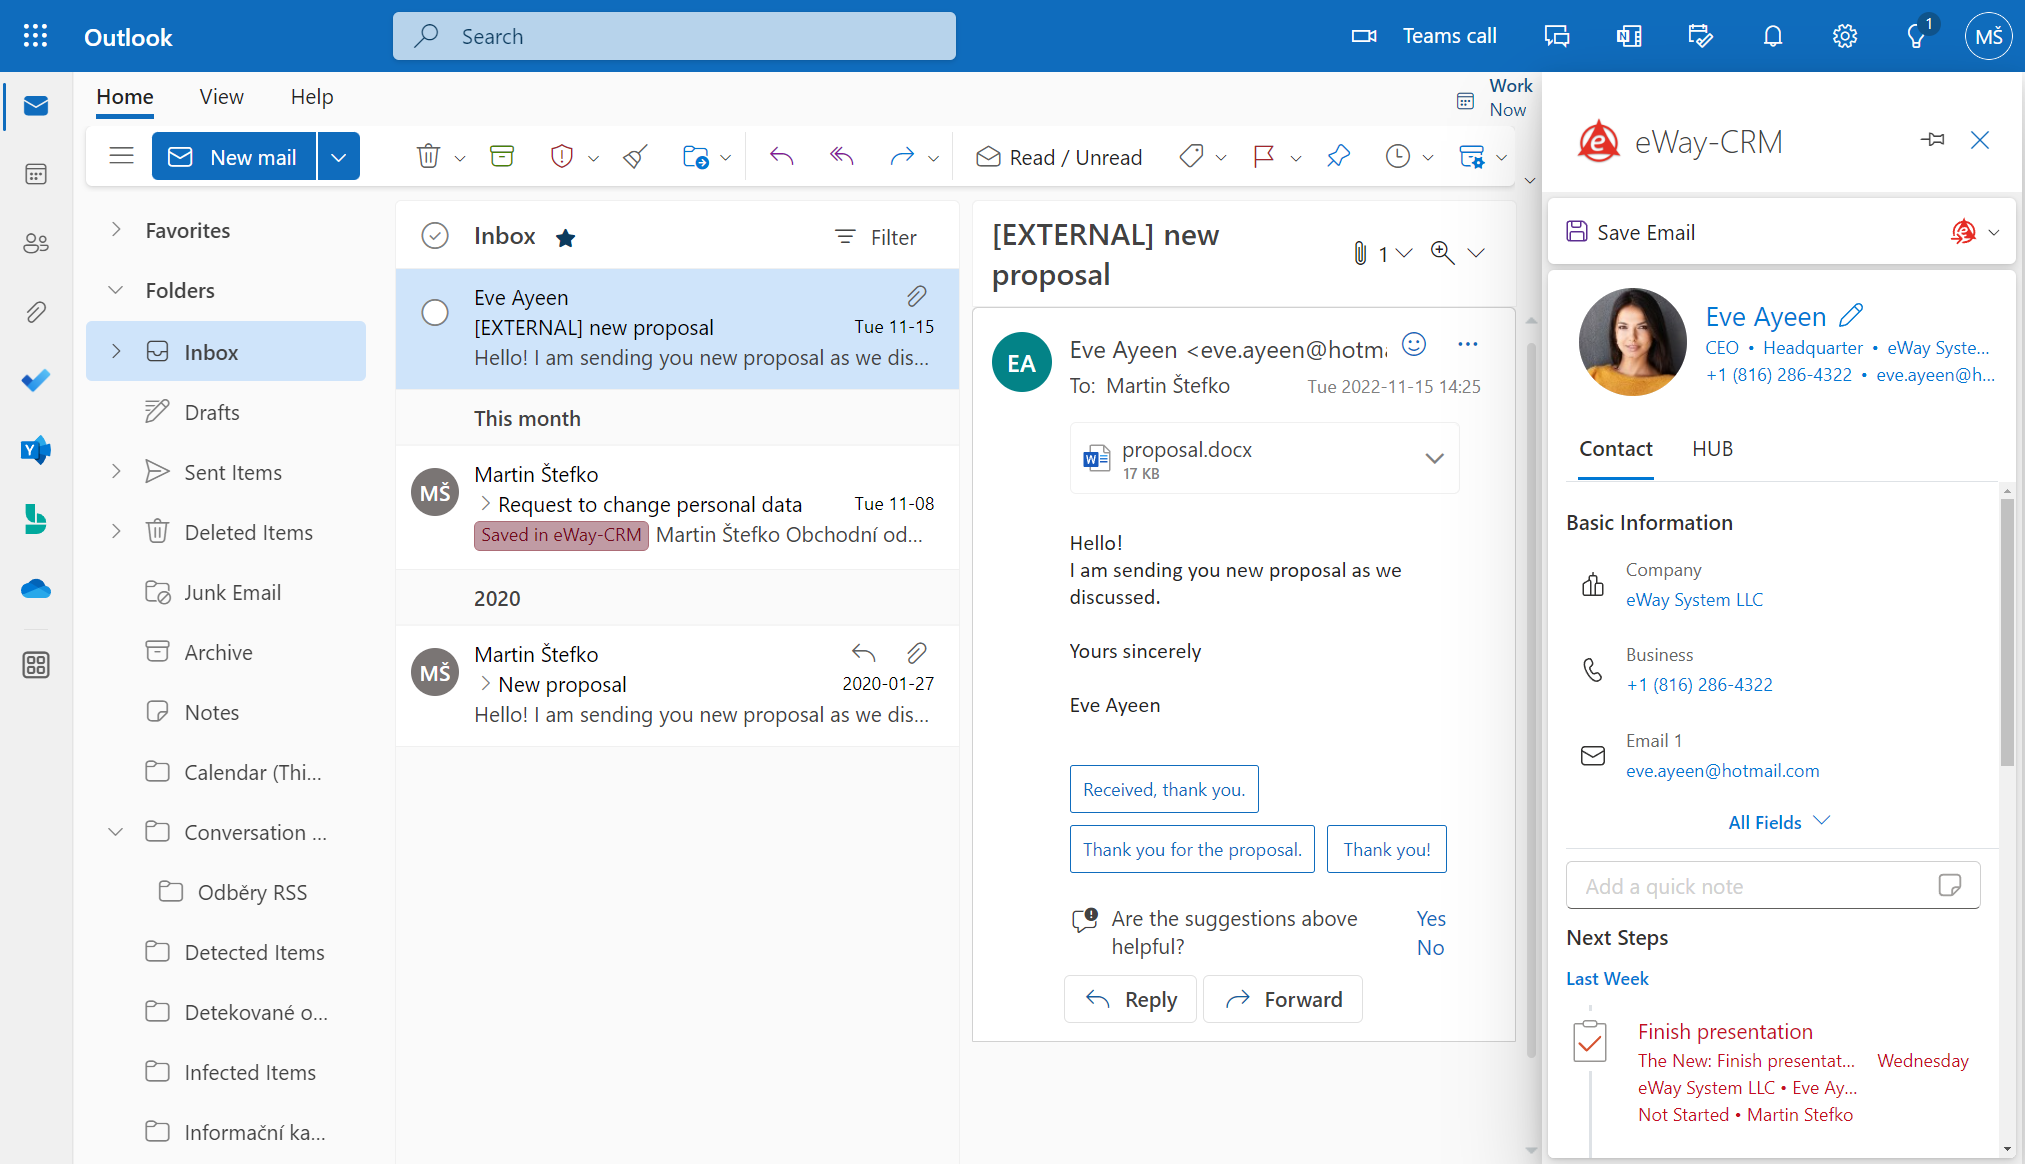Click the Categorize tag icon
Screen dimensions: 2025x1164
pyautogui.click(x=1191, y=157)
